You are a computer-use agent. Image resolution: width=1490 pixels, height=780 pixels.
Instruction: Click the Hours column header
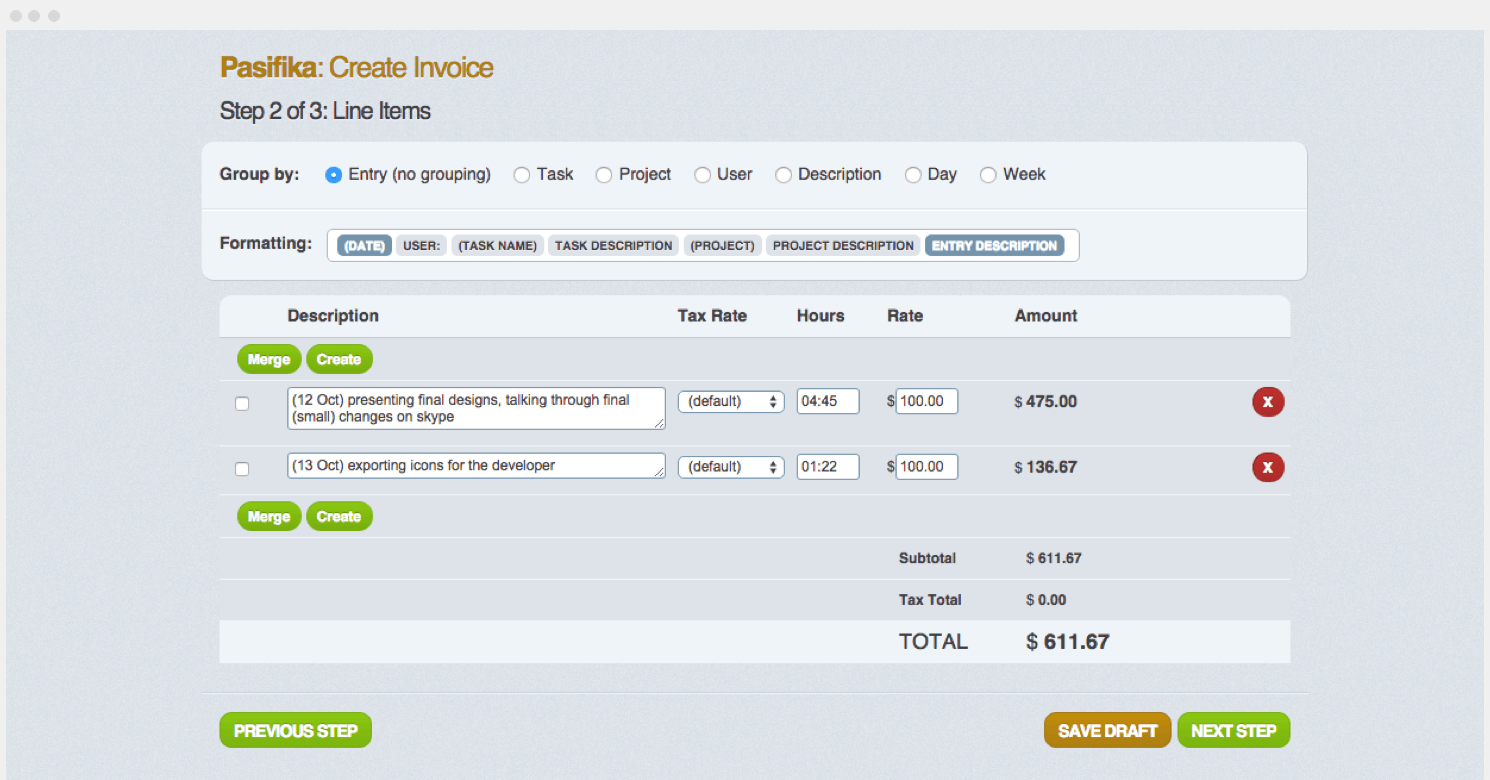(821, 316)
